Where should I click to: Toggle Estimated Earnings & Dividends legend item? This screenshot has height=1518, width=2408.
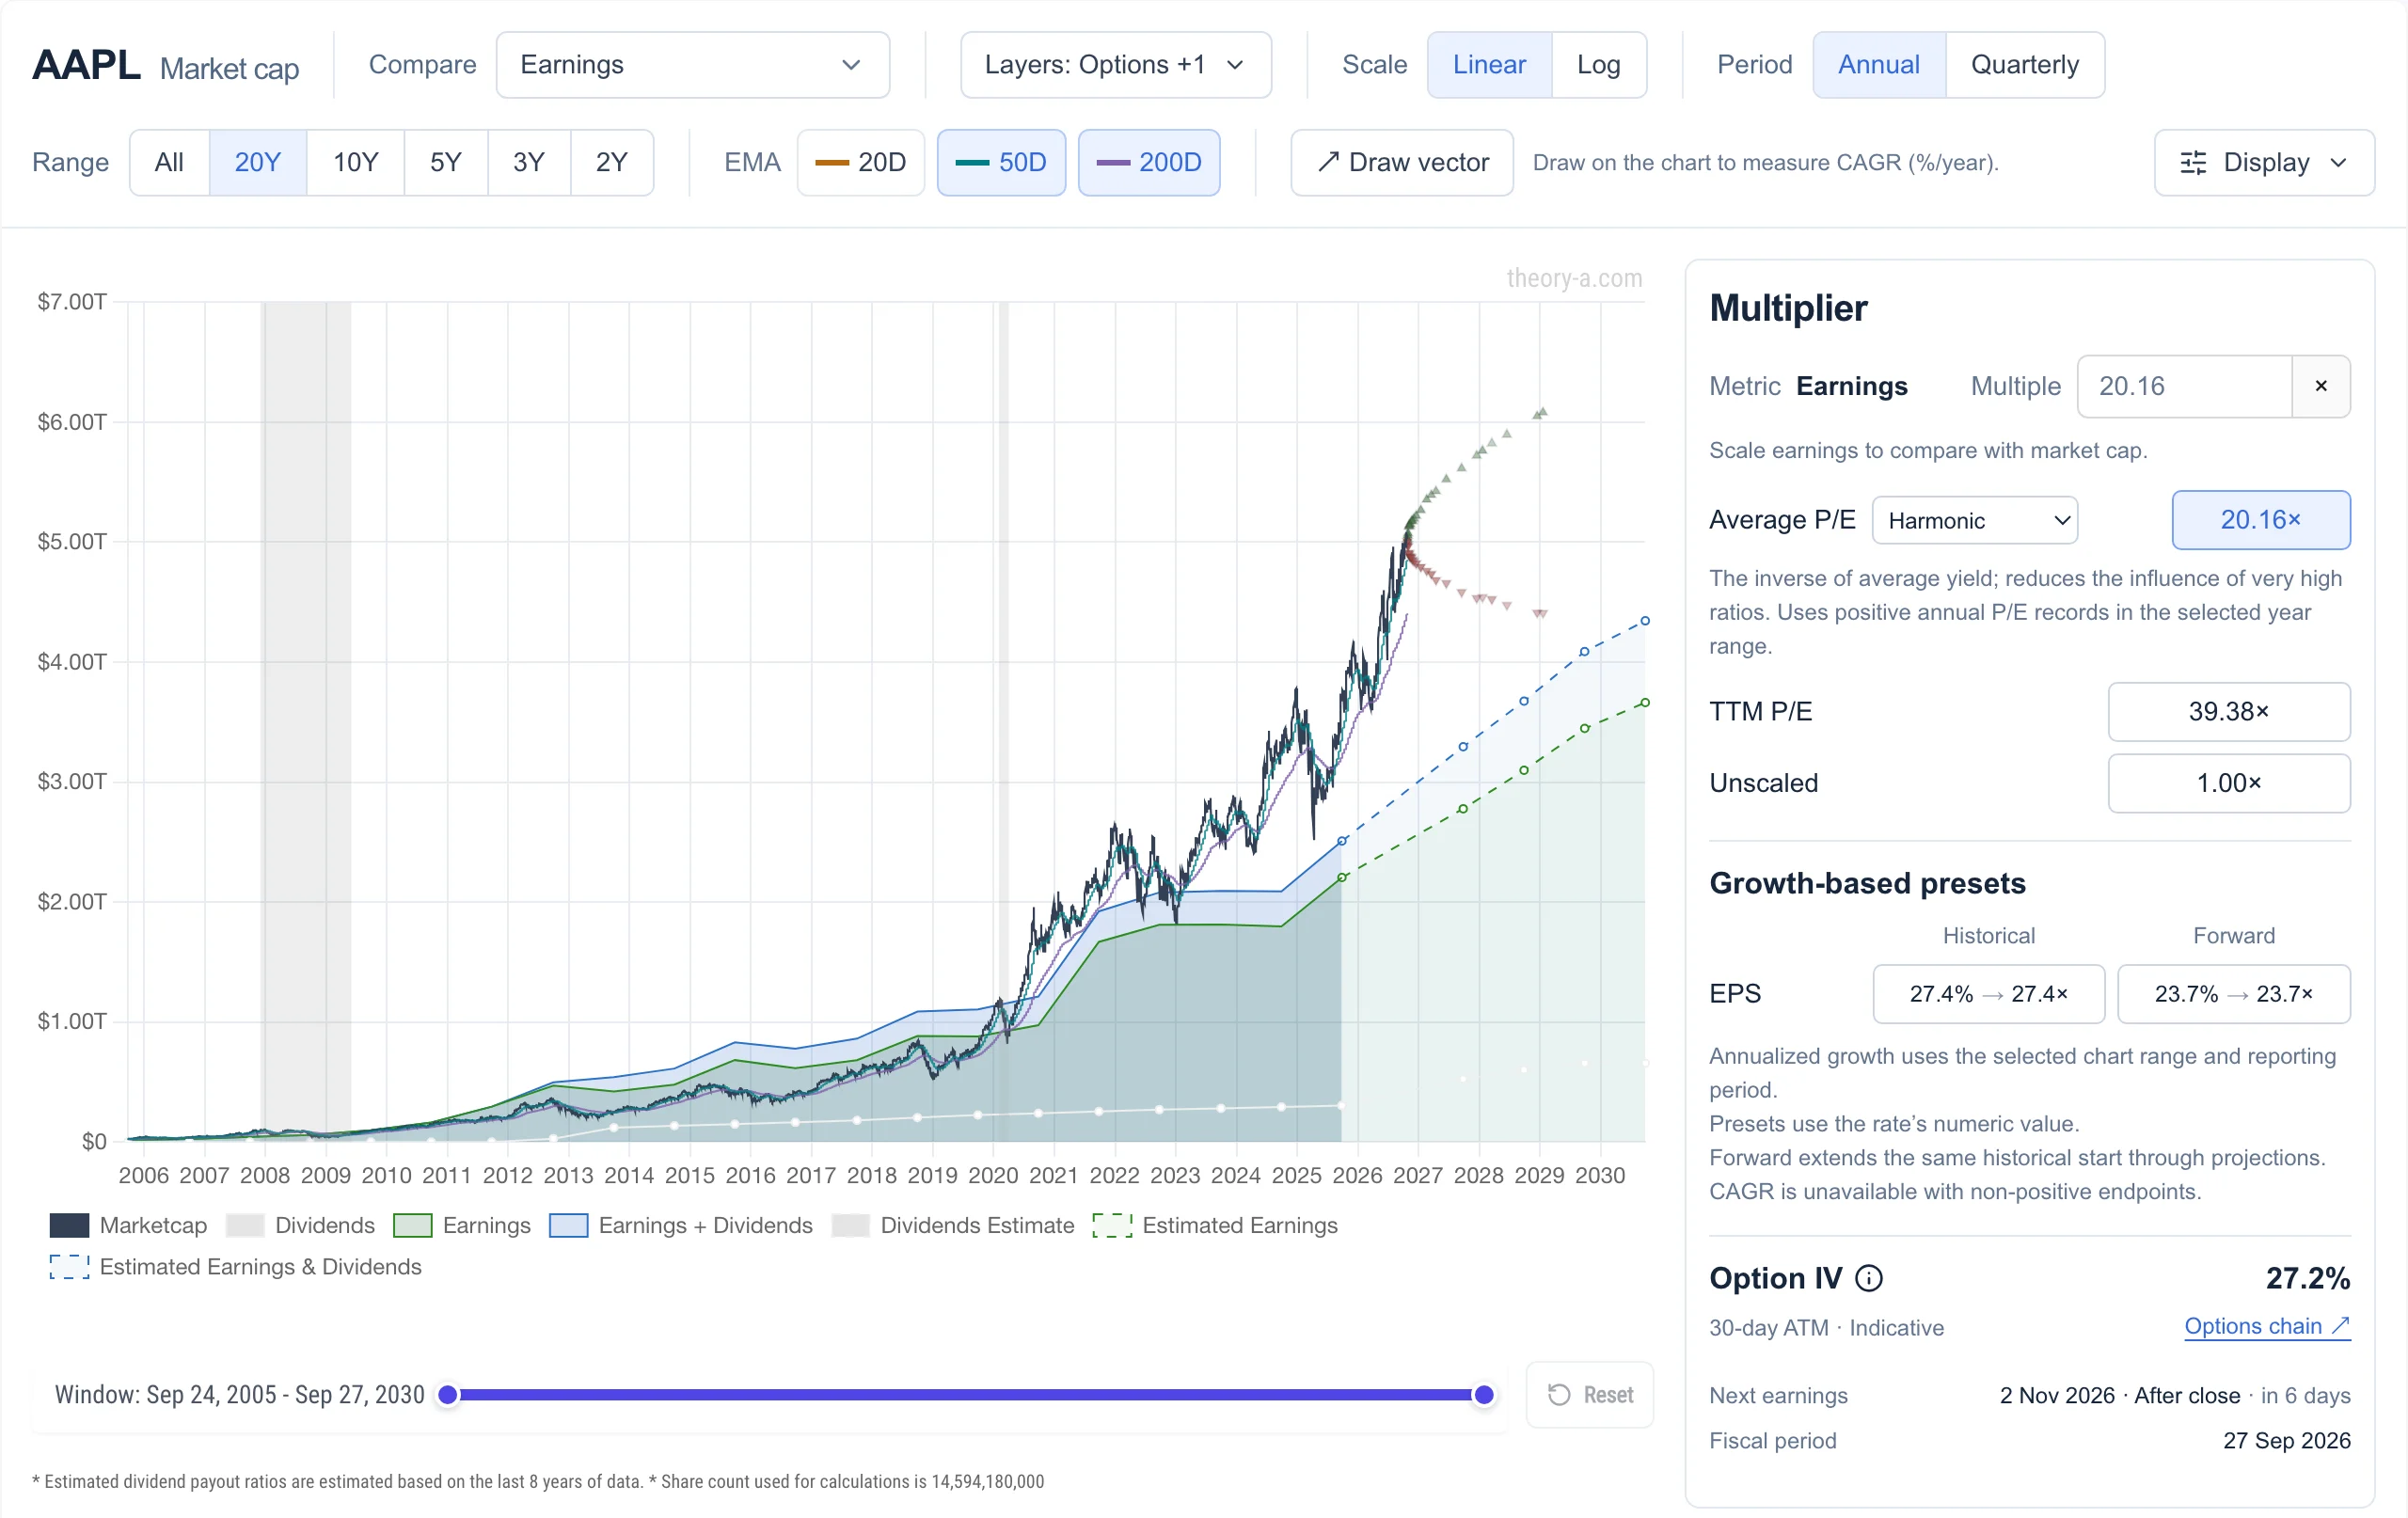tap(236, 1267)
